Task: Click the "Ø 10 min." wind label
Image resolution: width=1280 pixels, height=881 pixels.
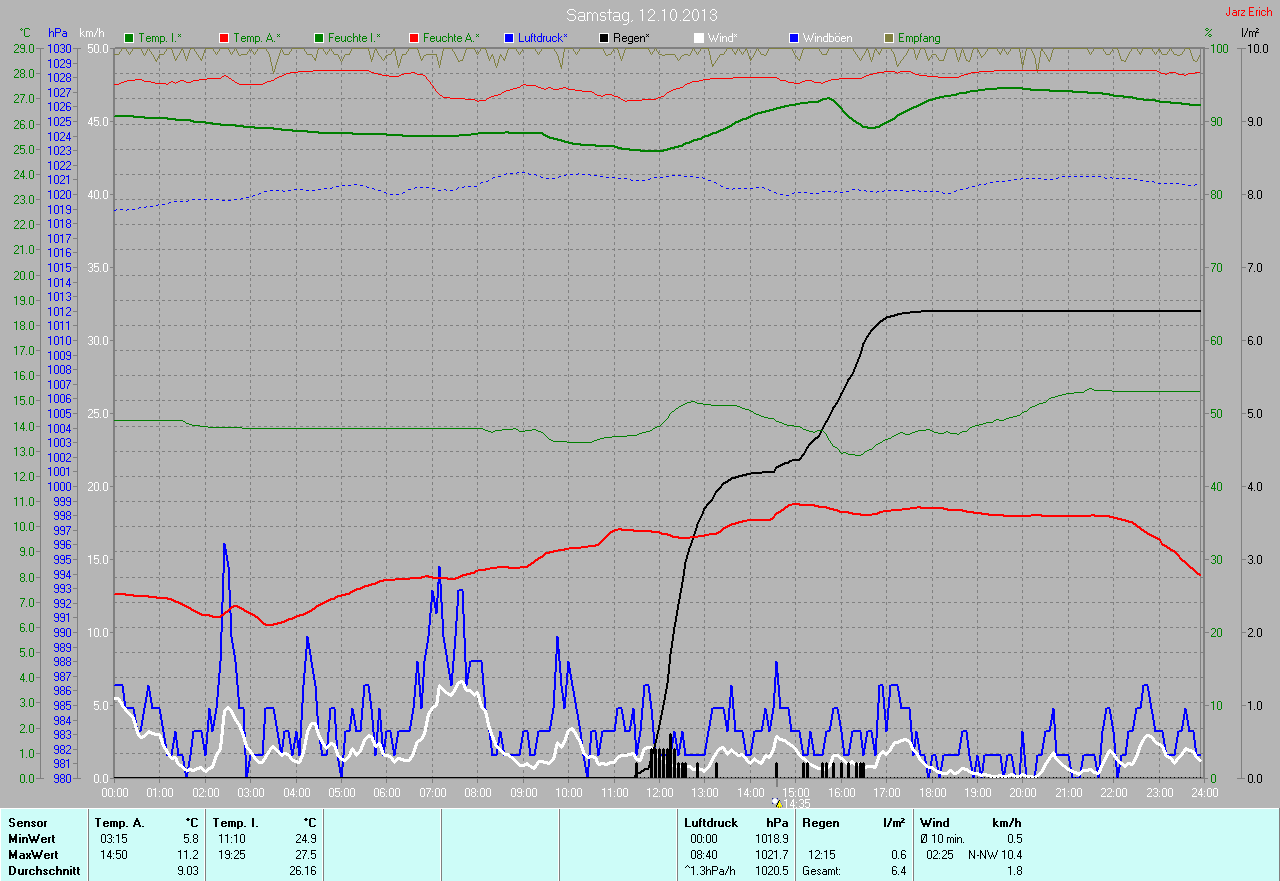Action: coord(943,839)
